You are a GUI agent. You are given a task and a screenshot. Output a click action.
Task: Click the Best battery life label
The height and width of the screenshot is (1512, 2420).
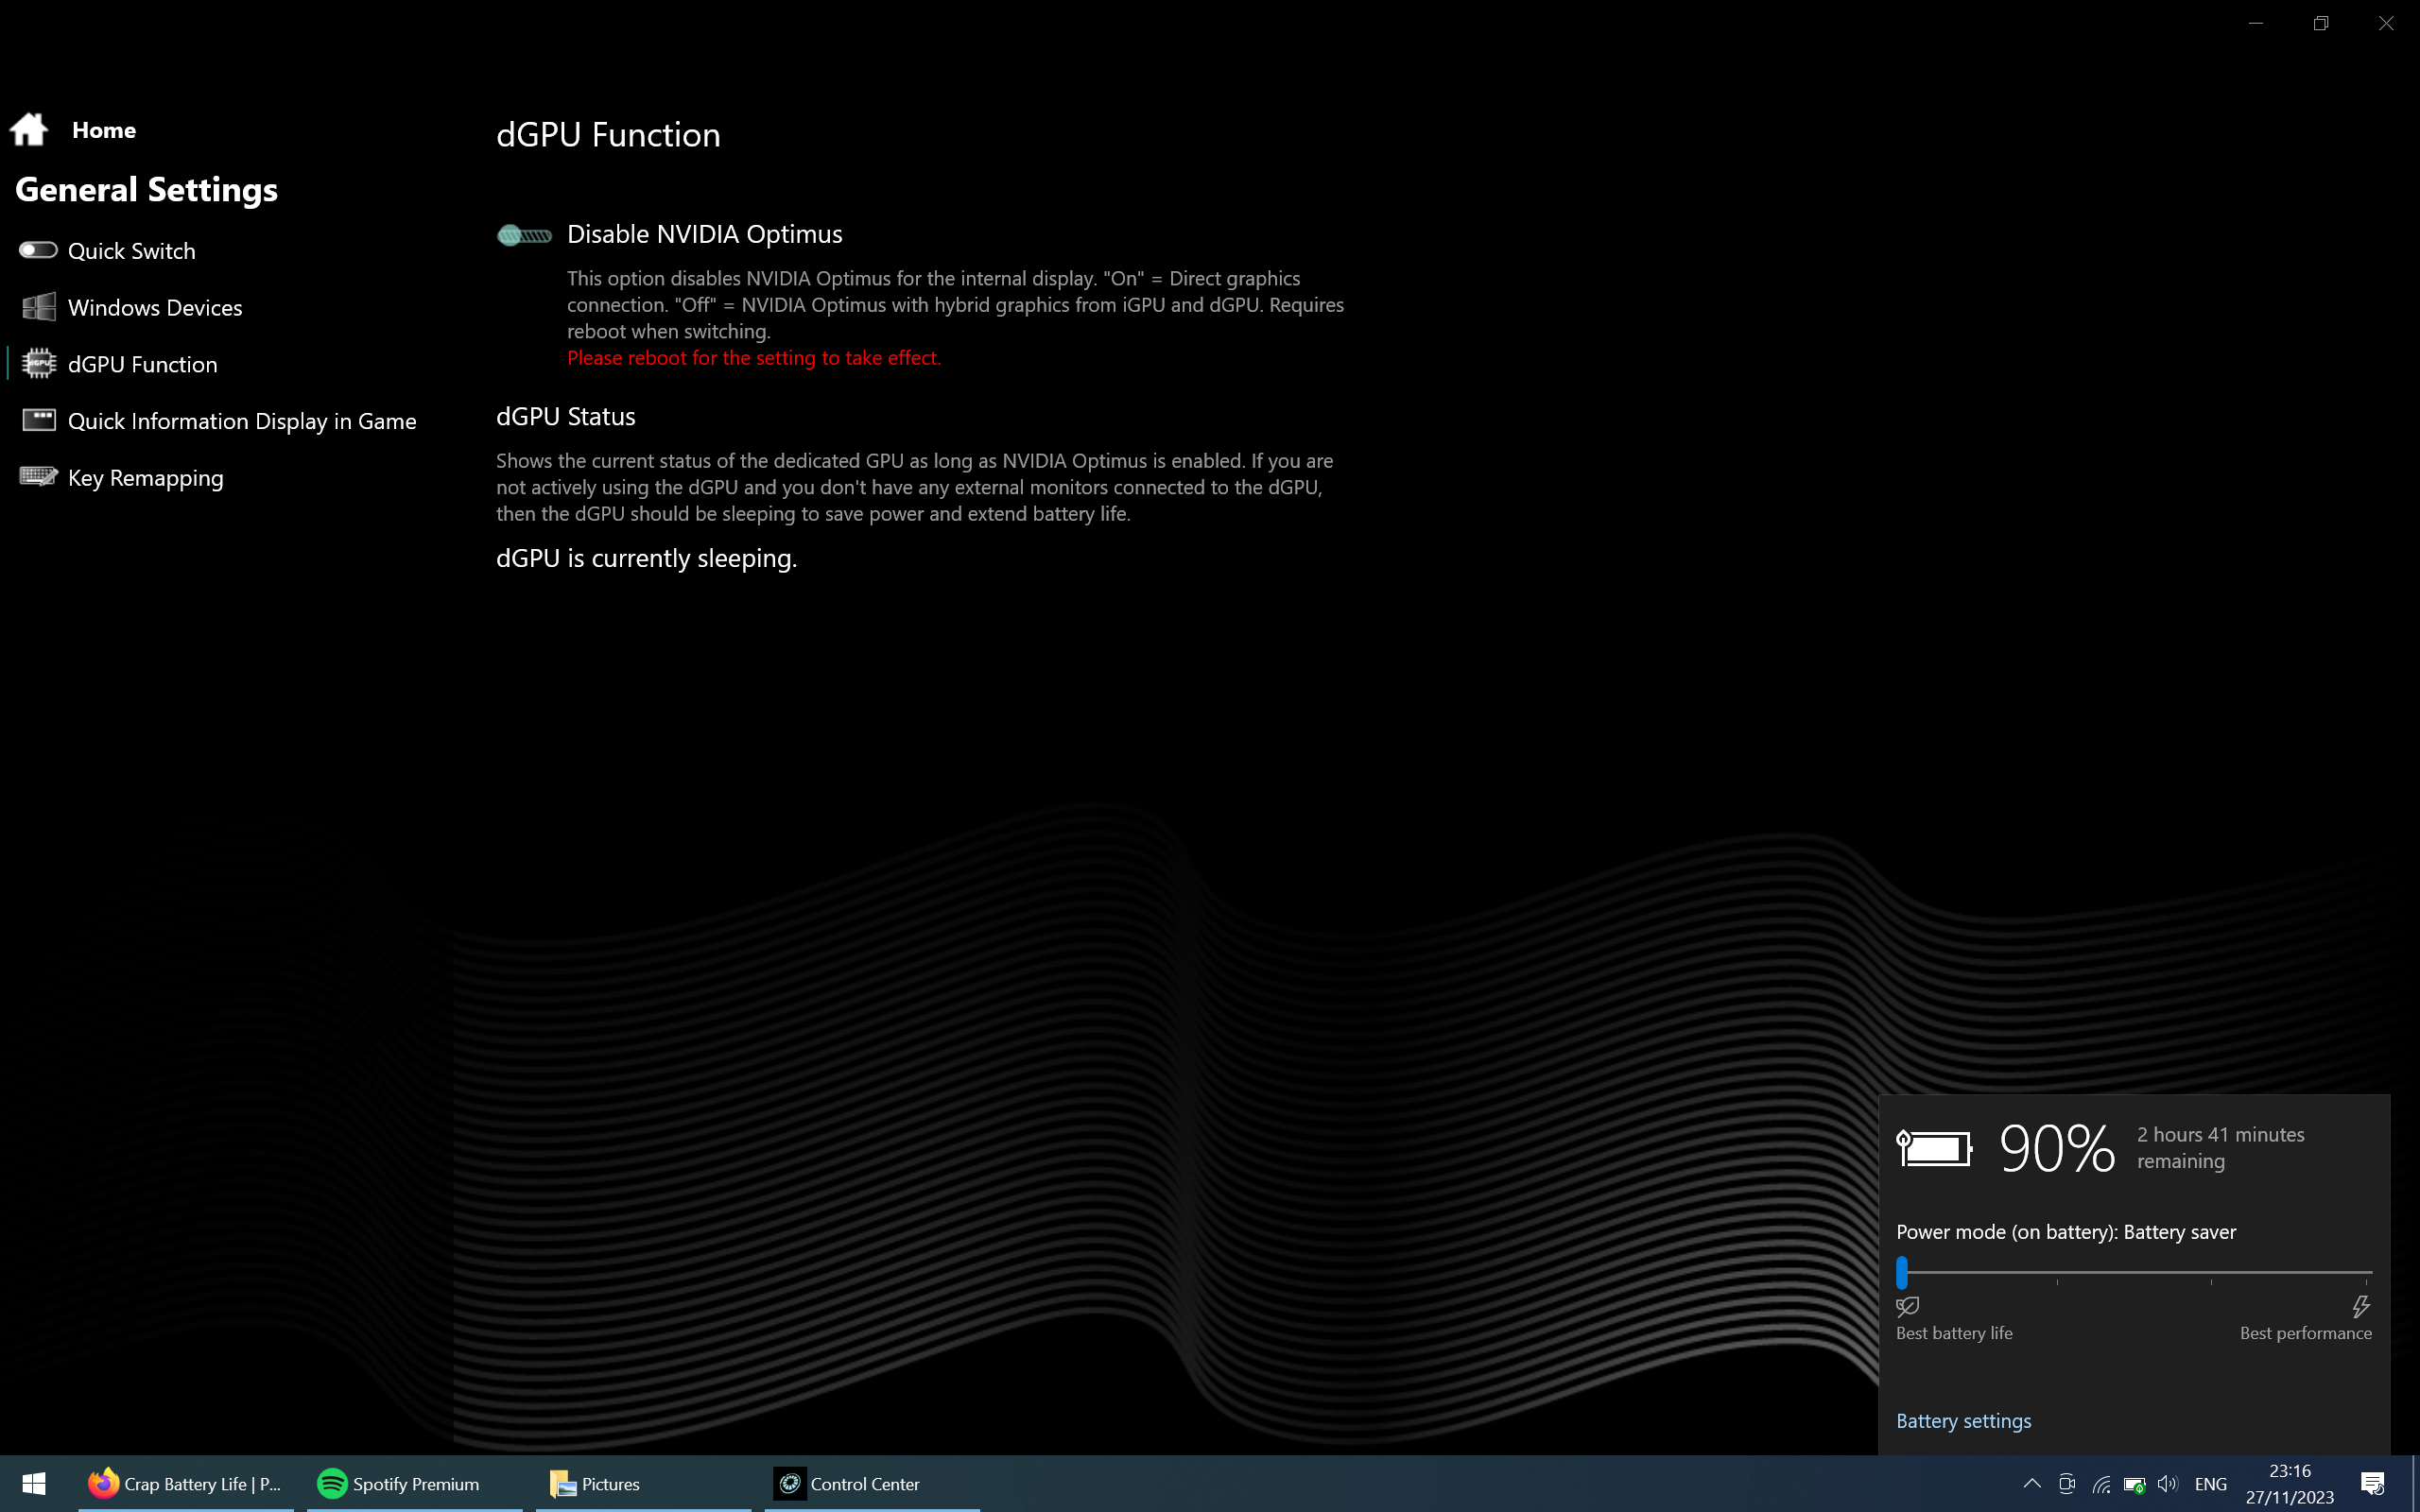1954,1333
